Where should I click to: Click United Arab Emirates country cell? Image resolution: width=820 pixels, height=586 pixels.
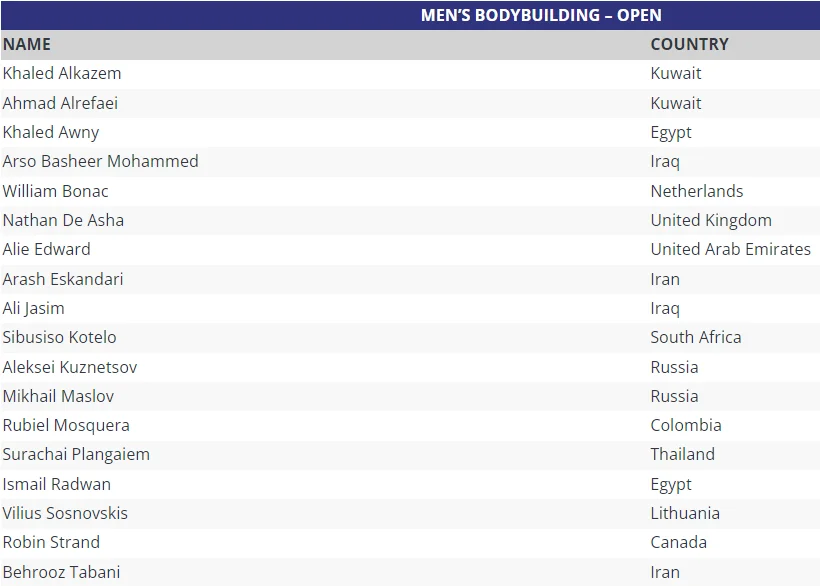click(x=730, y=249)
